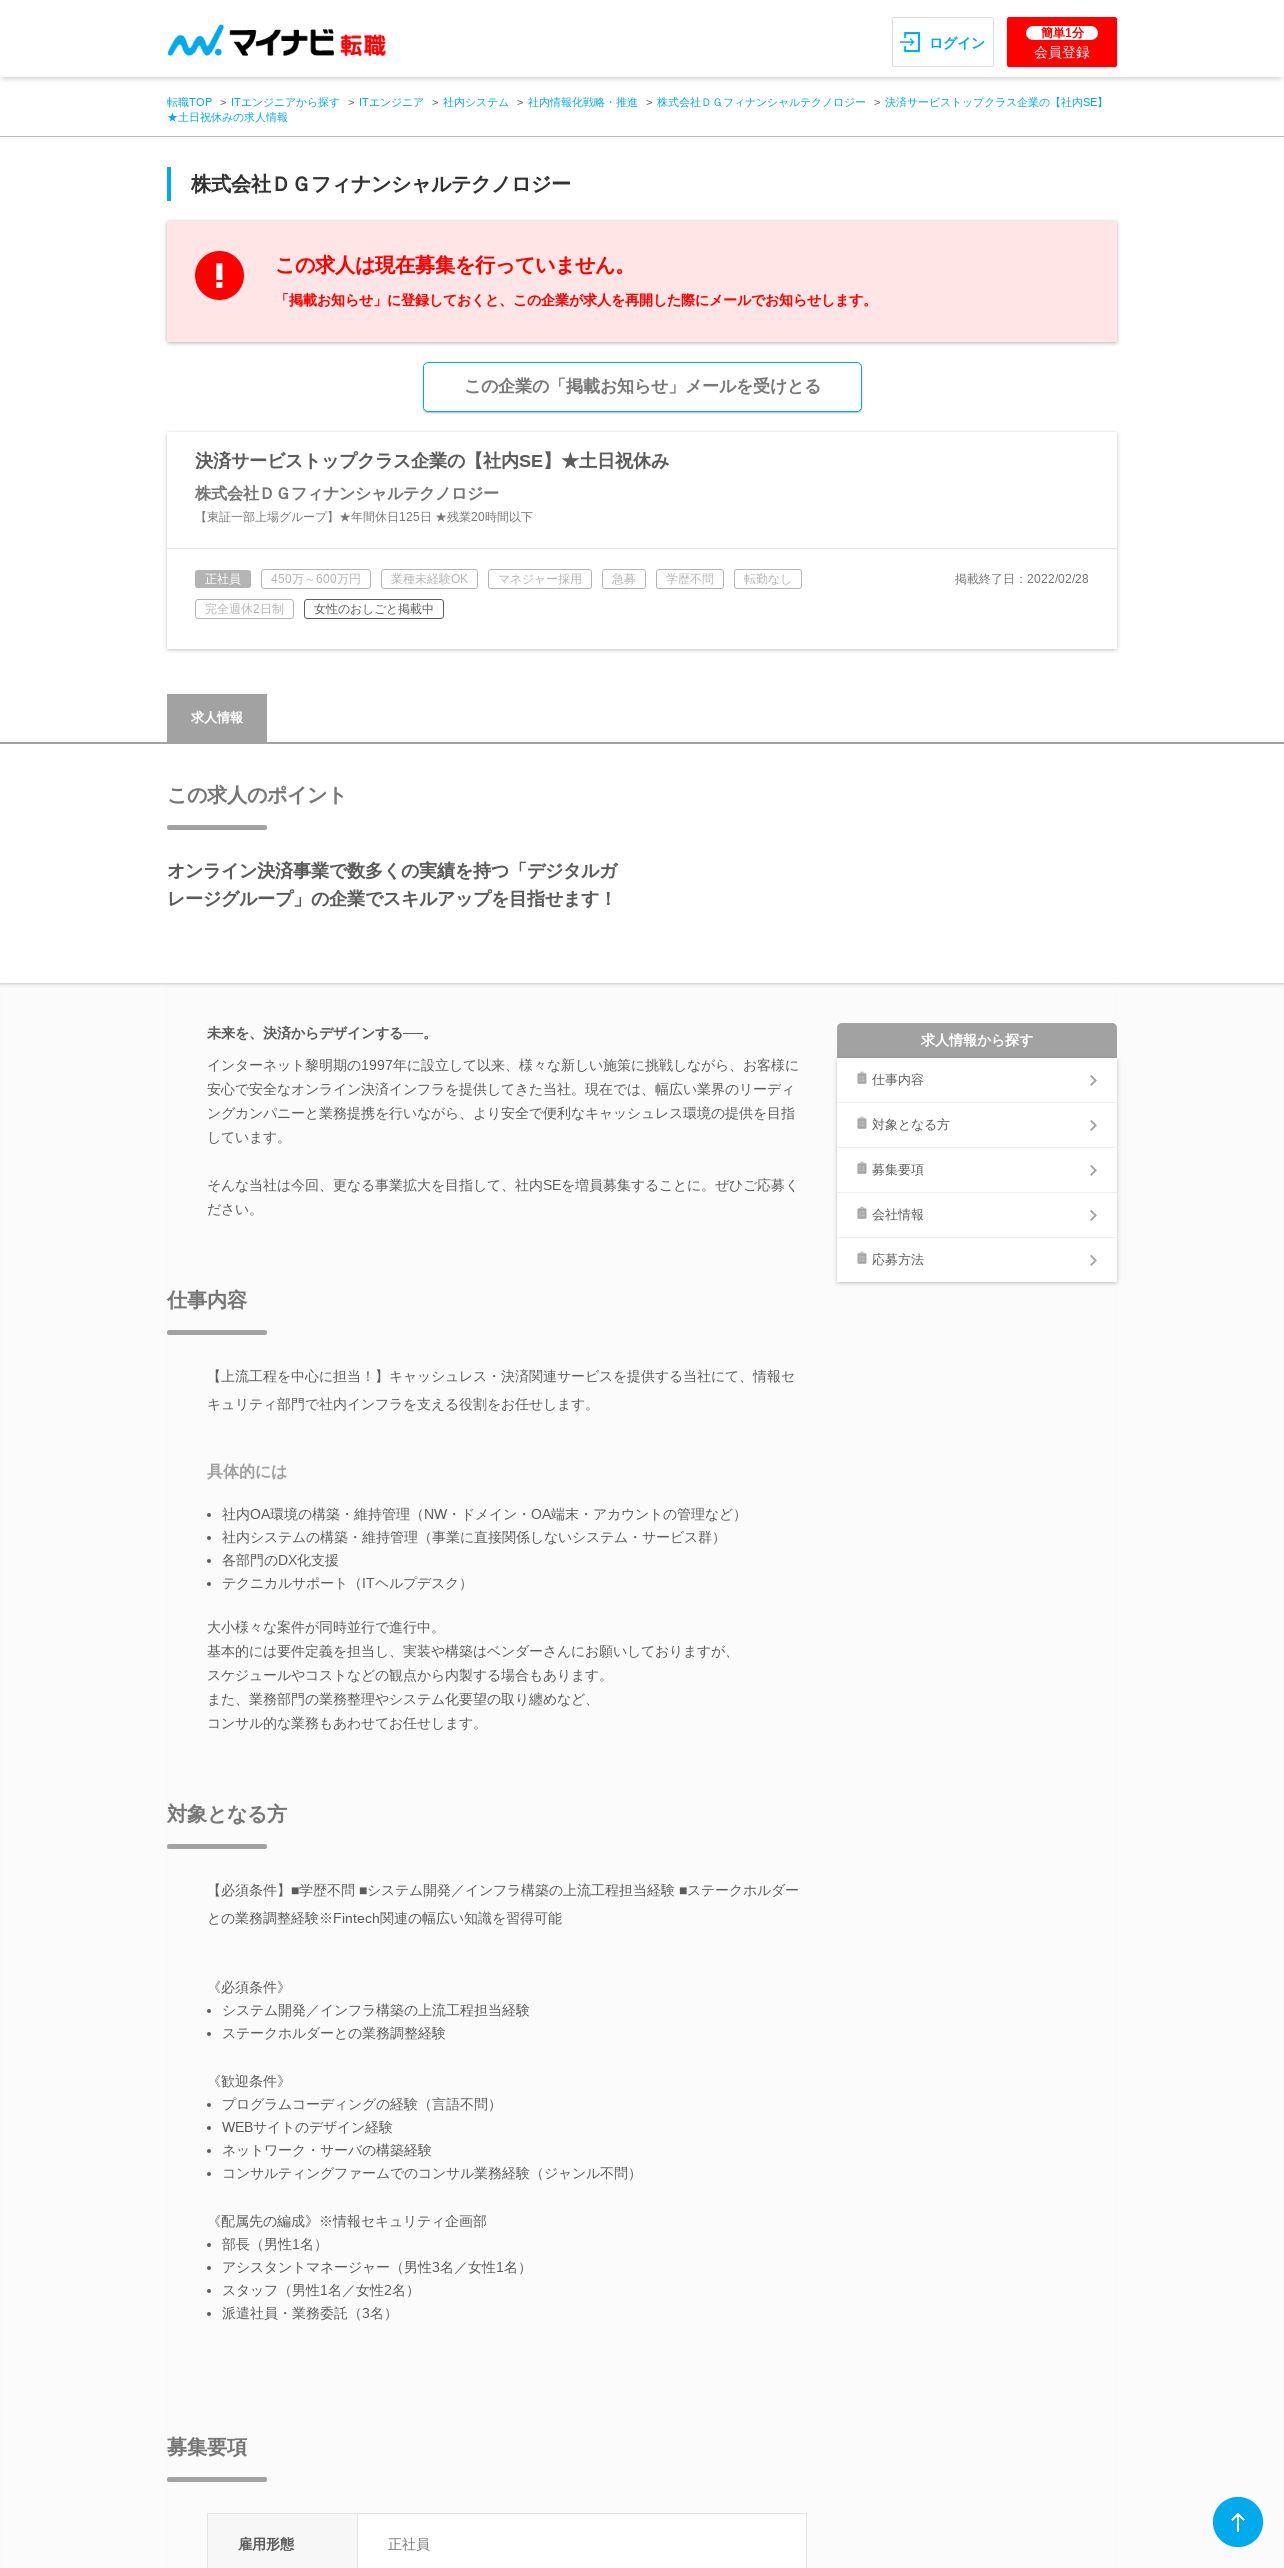This screenshot has width=1284, height=2568.
Task: Select the 求人情報 tab
Action: 217,718
